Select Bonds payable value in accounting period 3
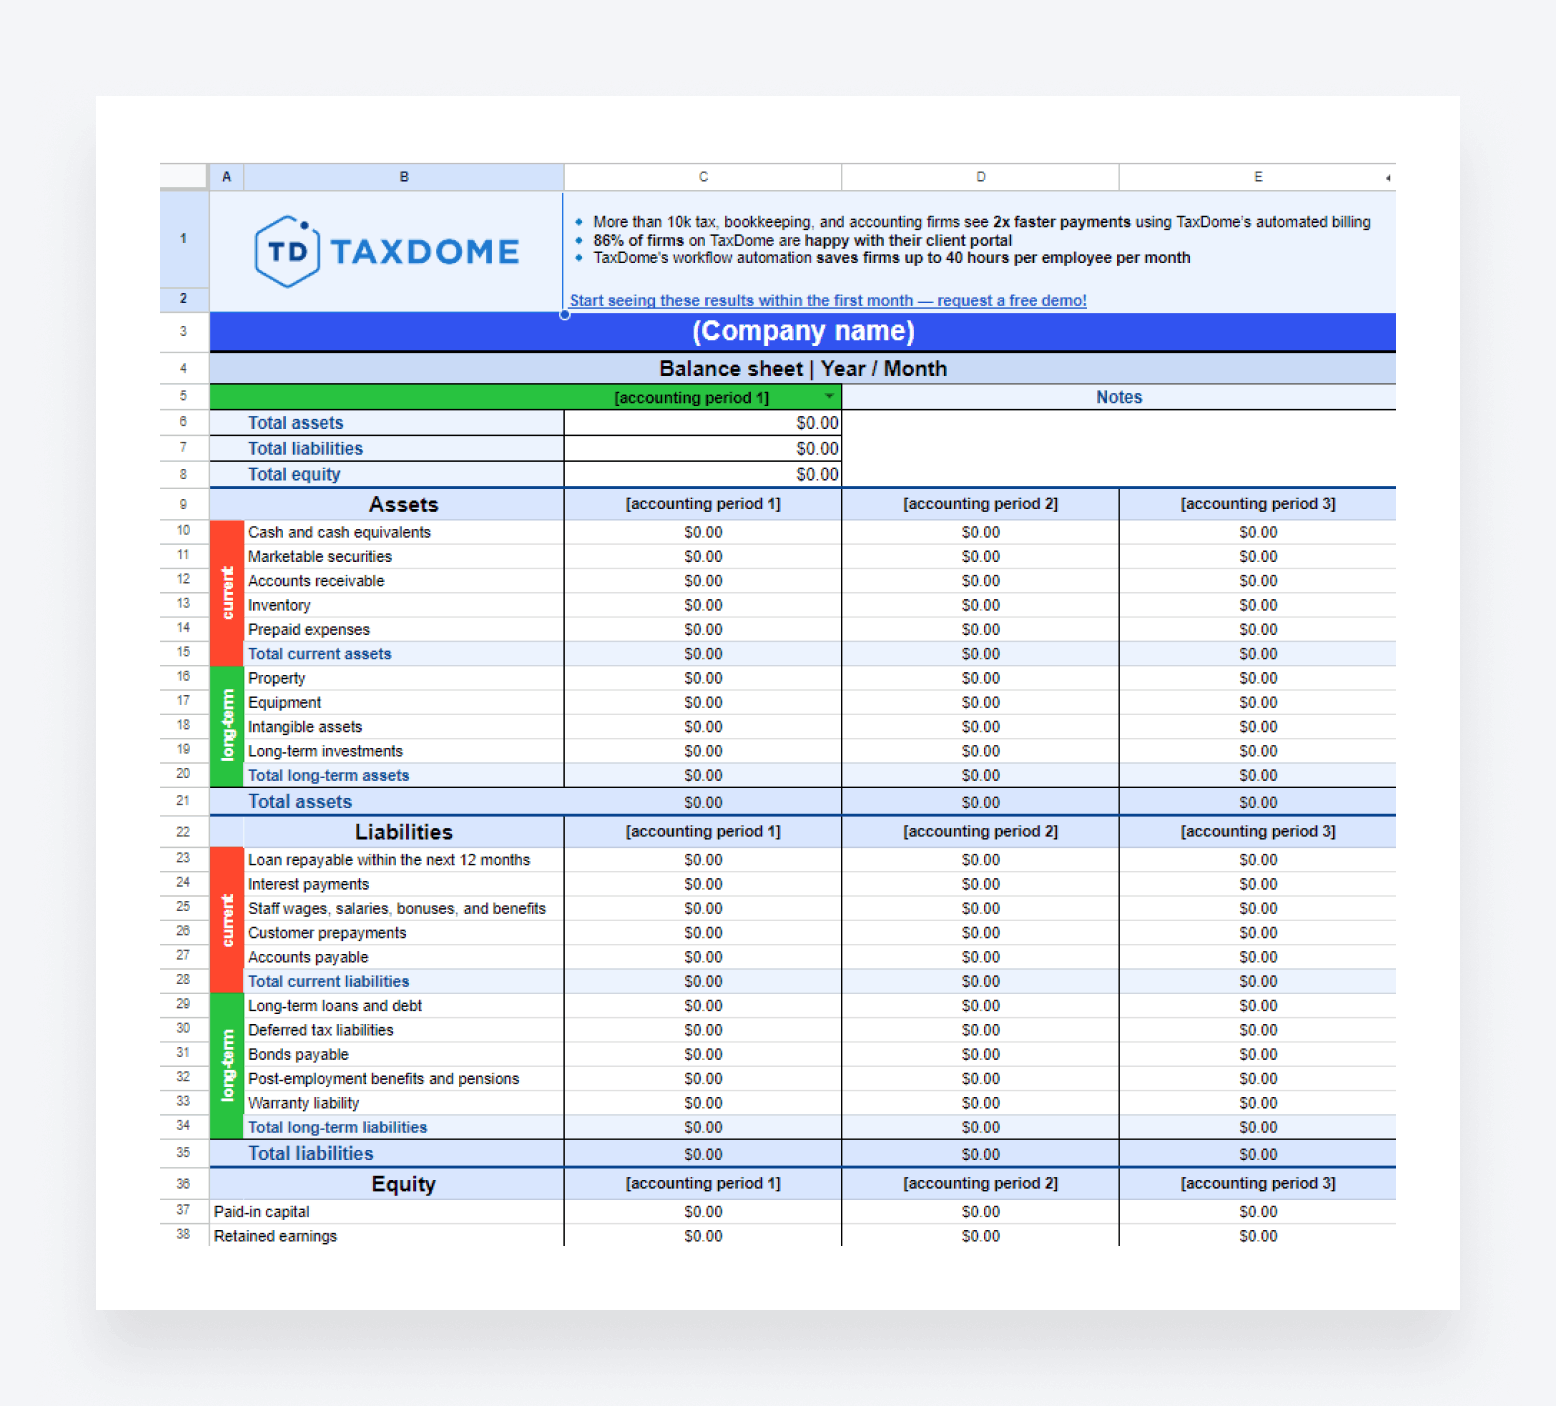Viewport: 1556px width, 1418px height. point(1258,1054)
